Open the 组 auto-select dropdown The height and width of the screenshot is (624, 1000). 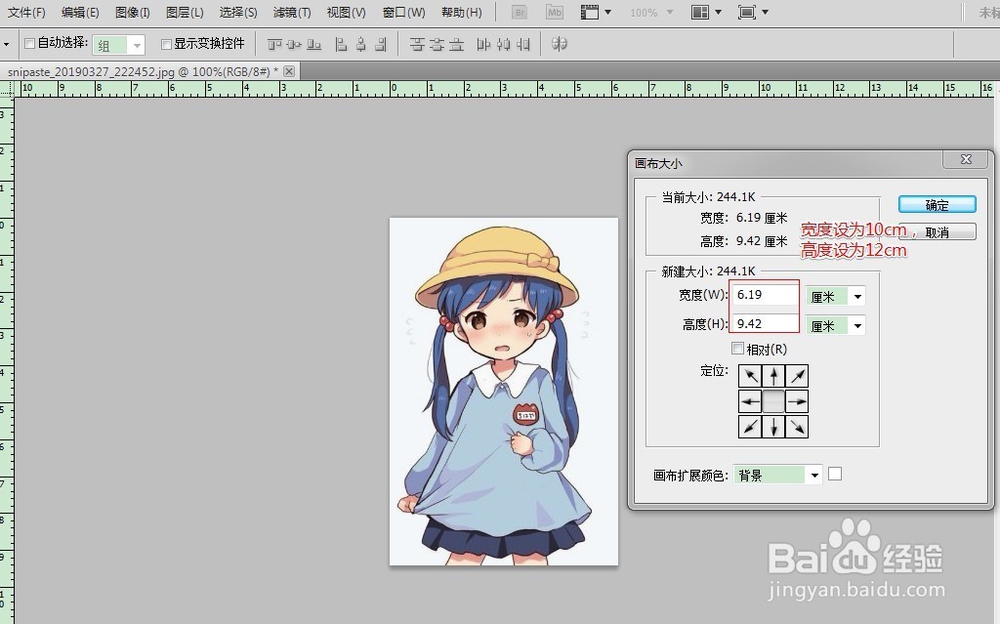pyautogui.click(x=119, y=45)
